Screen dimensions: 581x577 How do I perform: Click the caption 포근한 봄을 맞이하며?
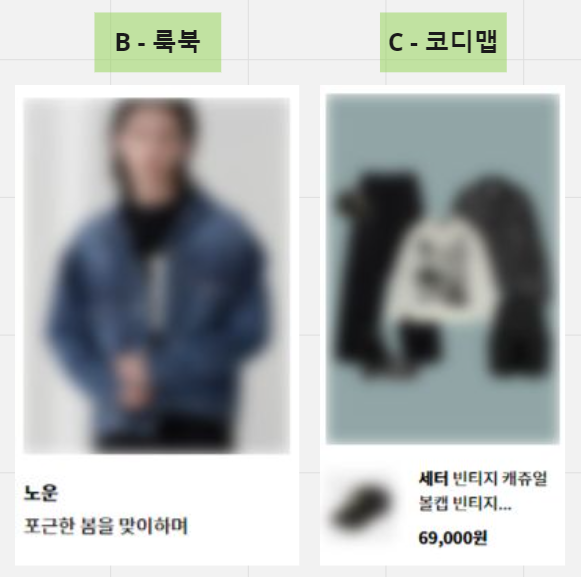pyautogui.click(x=106, y=525)
